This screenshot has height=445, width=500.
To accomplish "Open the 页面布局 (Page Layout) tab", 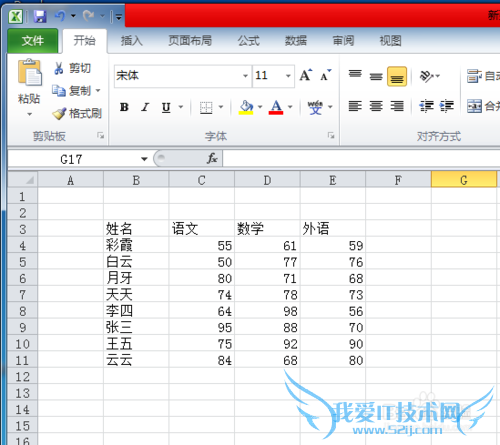I will tap(190, 41).
